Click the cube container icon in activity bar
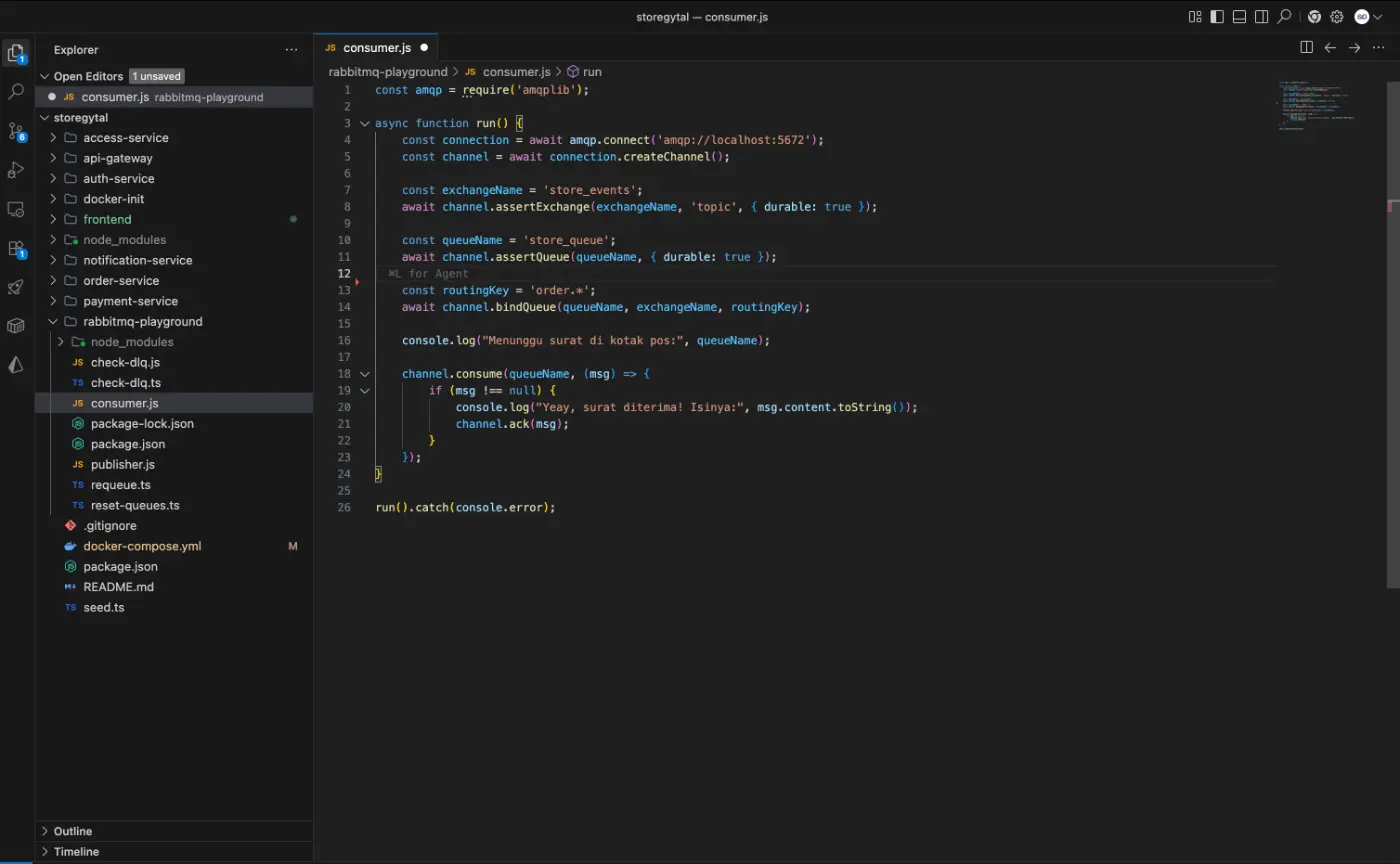 point(15,326)
